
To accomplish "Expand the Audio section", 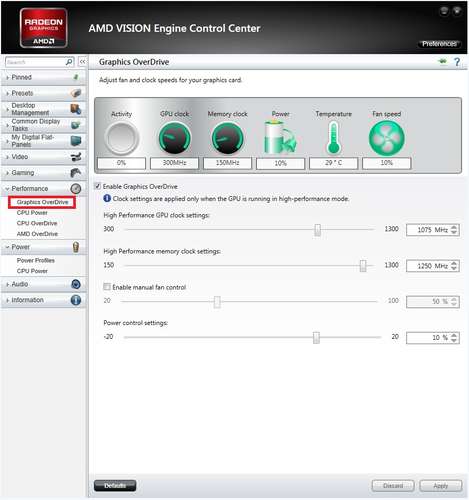I will [7, 284].
